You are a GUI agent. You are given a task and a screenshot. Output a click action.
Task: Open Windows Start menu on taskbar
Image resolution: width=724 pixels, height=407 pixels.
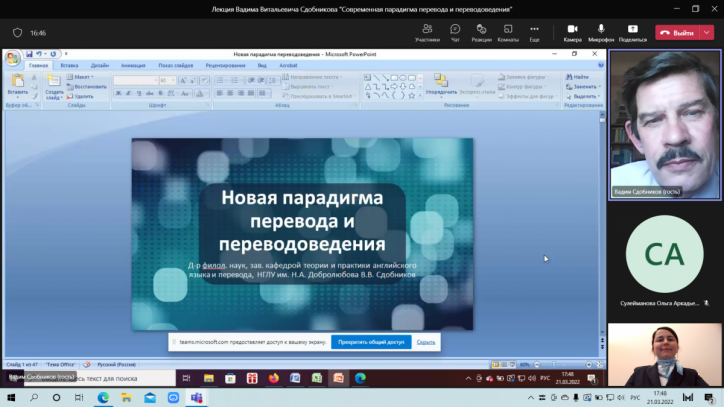pos(11,398)
